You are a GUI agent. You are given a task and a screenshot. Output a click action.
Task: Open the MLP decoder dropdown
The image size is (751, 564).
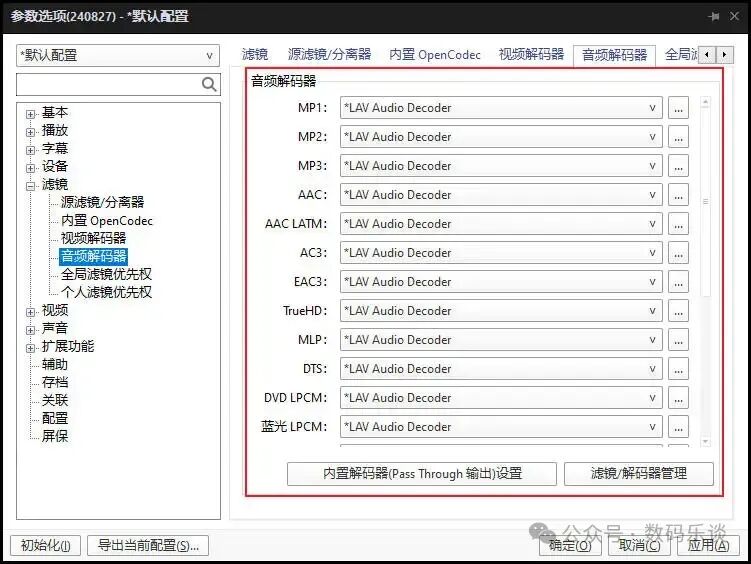501,340
